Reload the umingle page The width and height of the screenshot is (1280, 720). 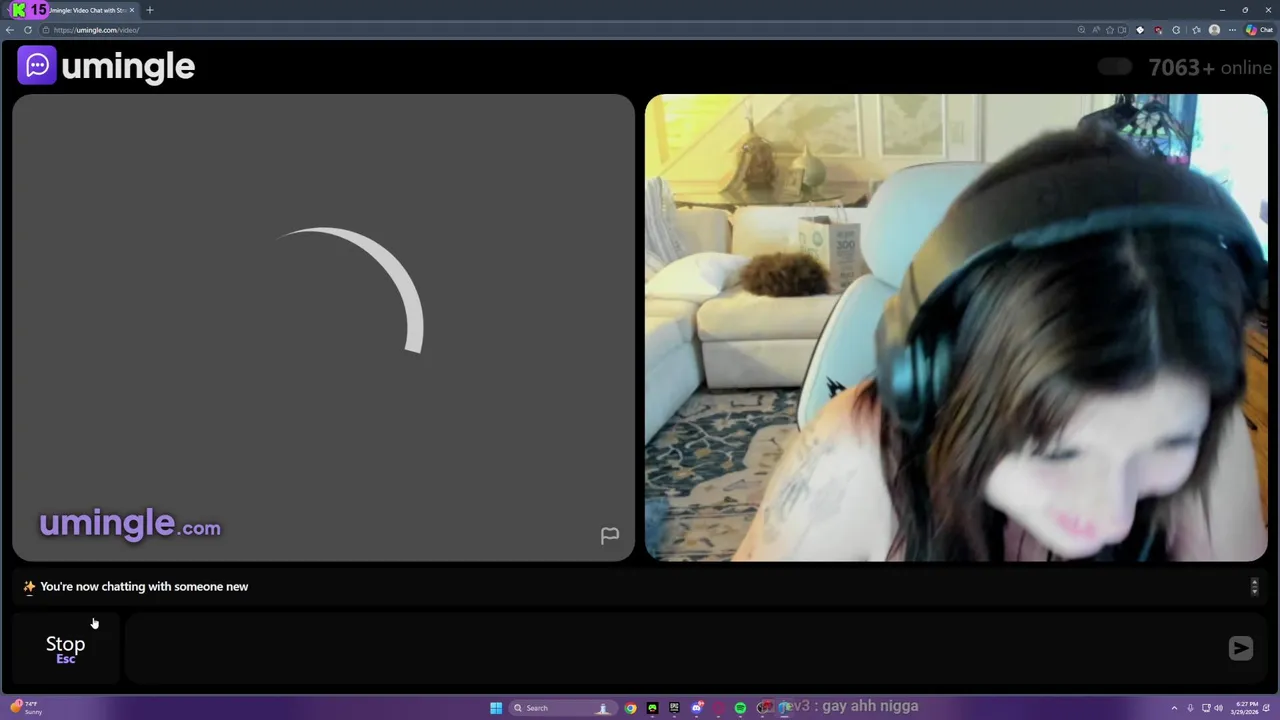pyautogui.click(x=28, y=30)
